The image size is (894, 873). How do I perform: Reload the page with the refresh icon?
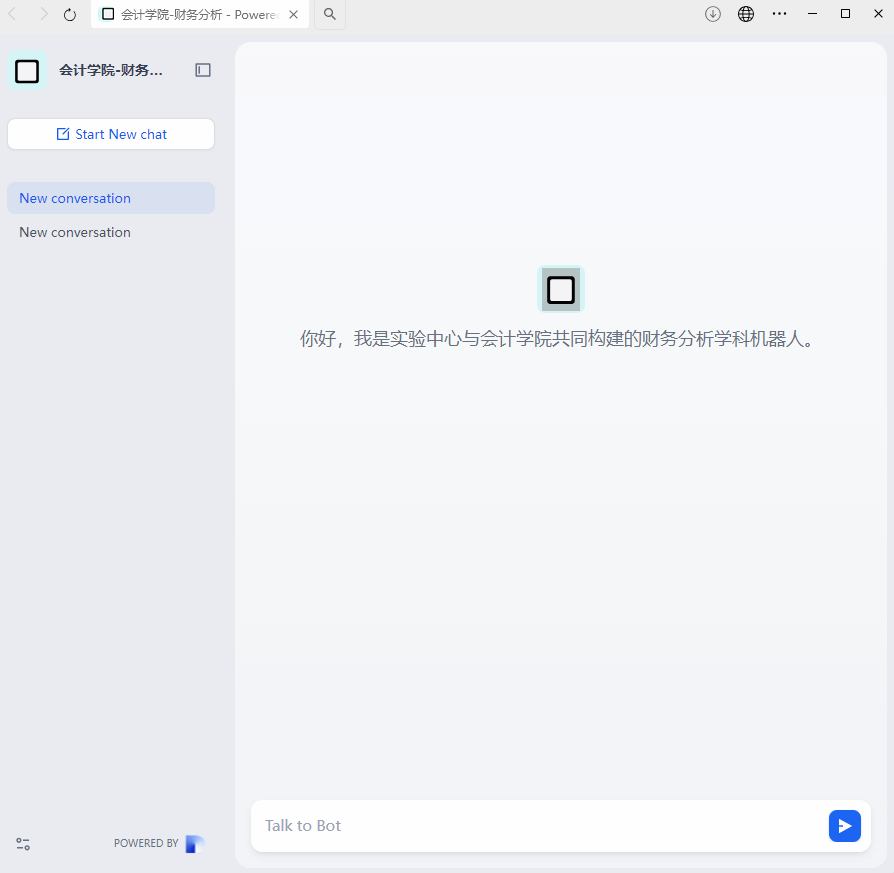click(x=70, y=14)
